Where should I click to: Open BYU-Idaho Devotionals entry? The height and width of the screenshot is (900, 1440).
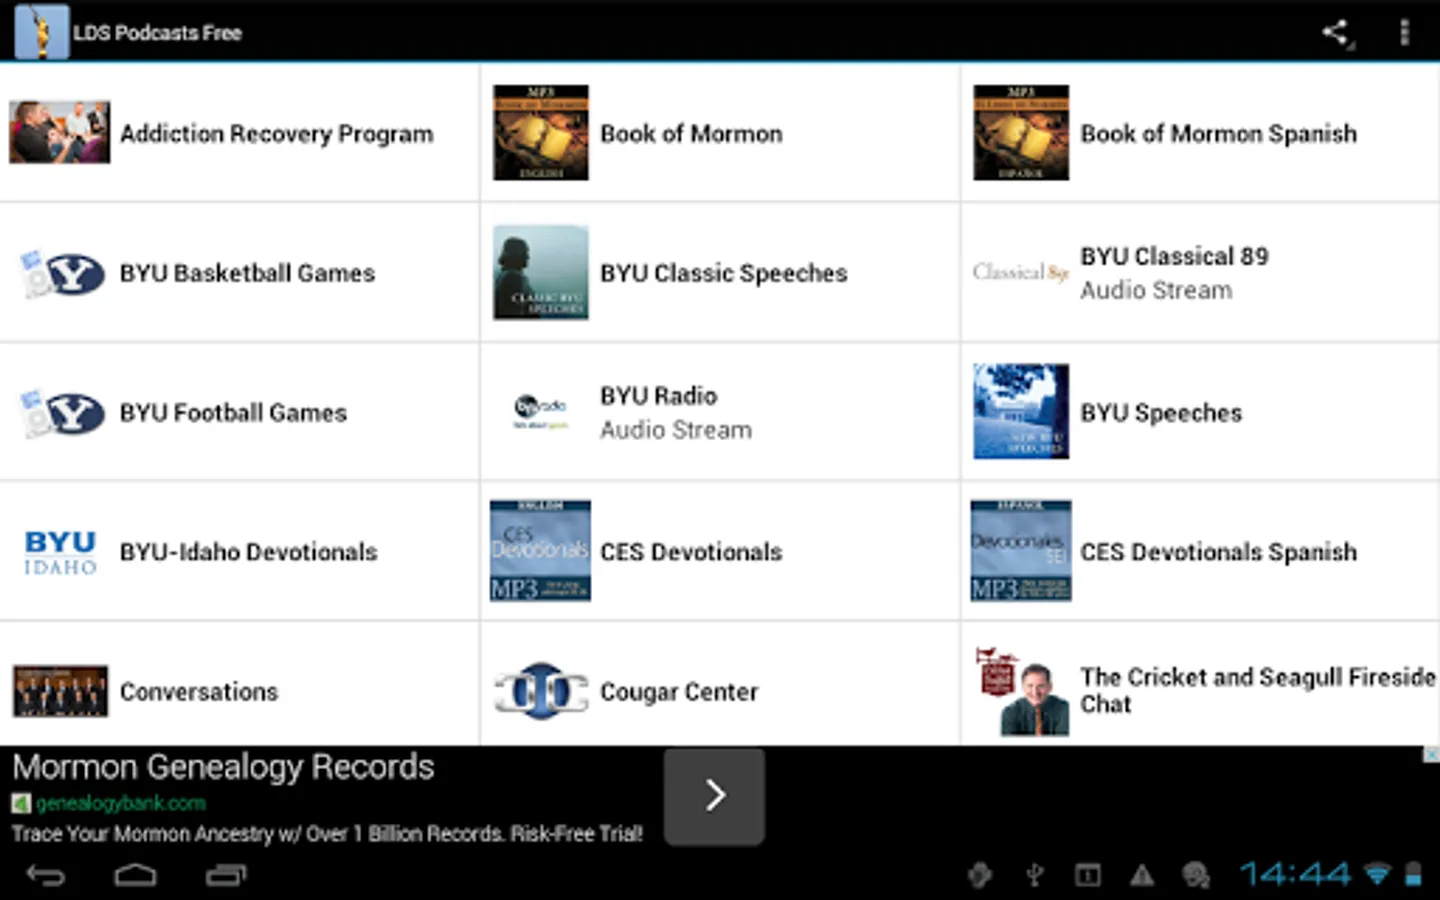[240, 552]
